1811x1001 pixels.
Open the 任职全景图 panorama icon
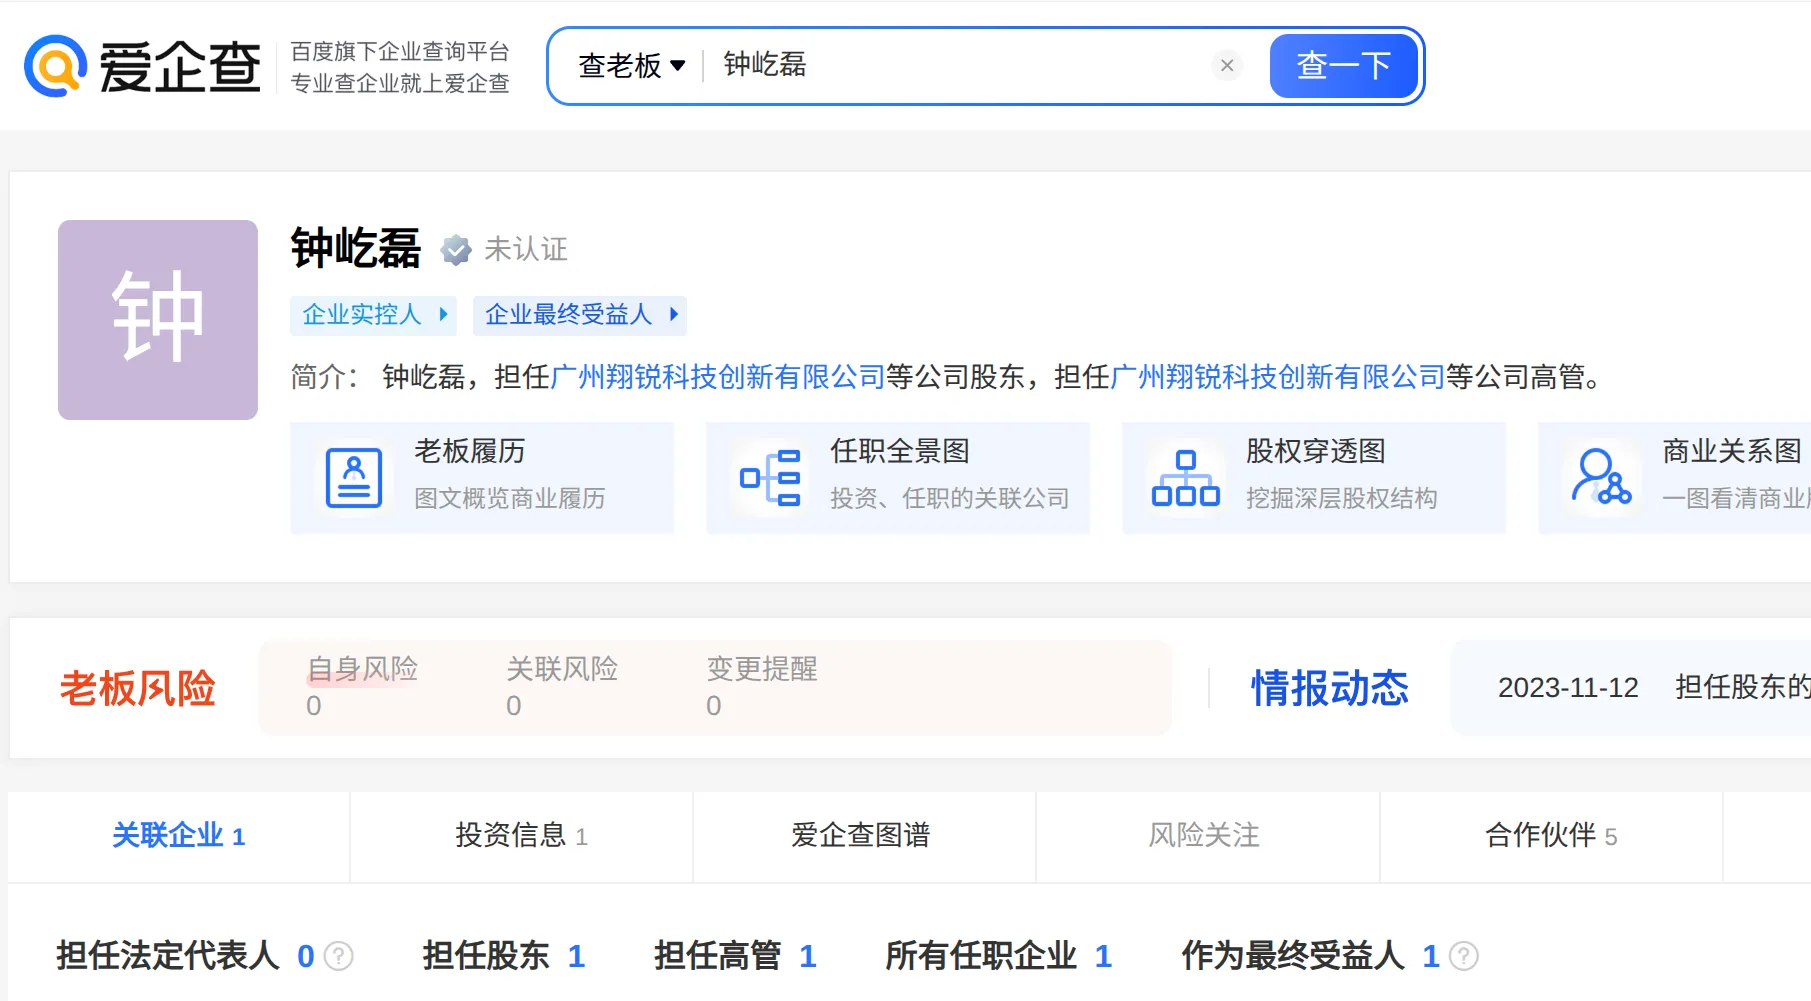(x=770, y=478)
